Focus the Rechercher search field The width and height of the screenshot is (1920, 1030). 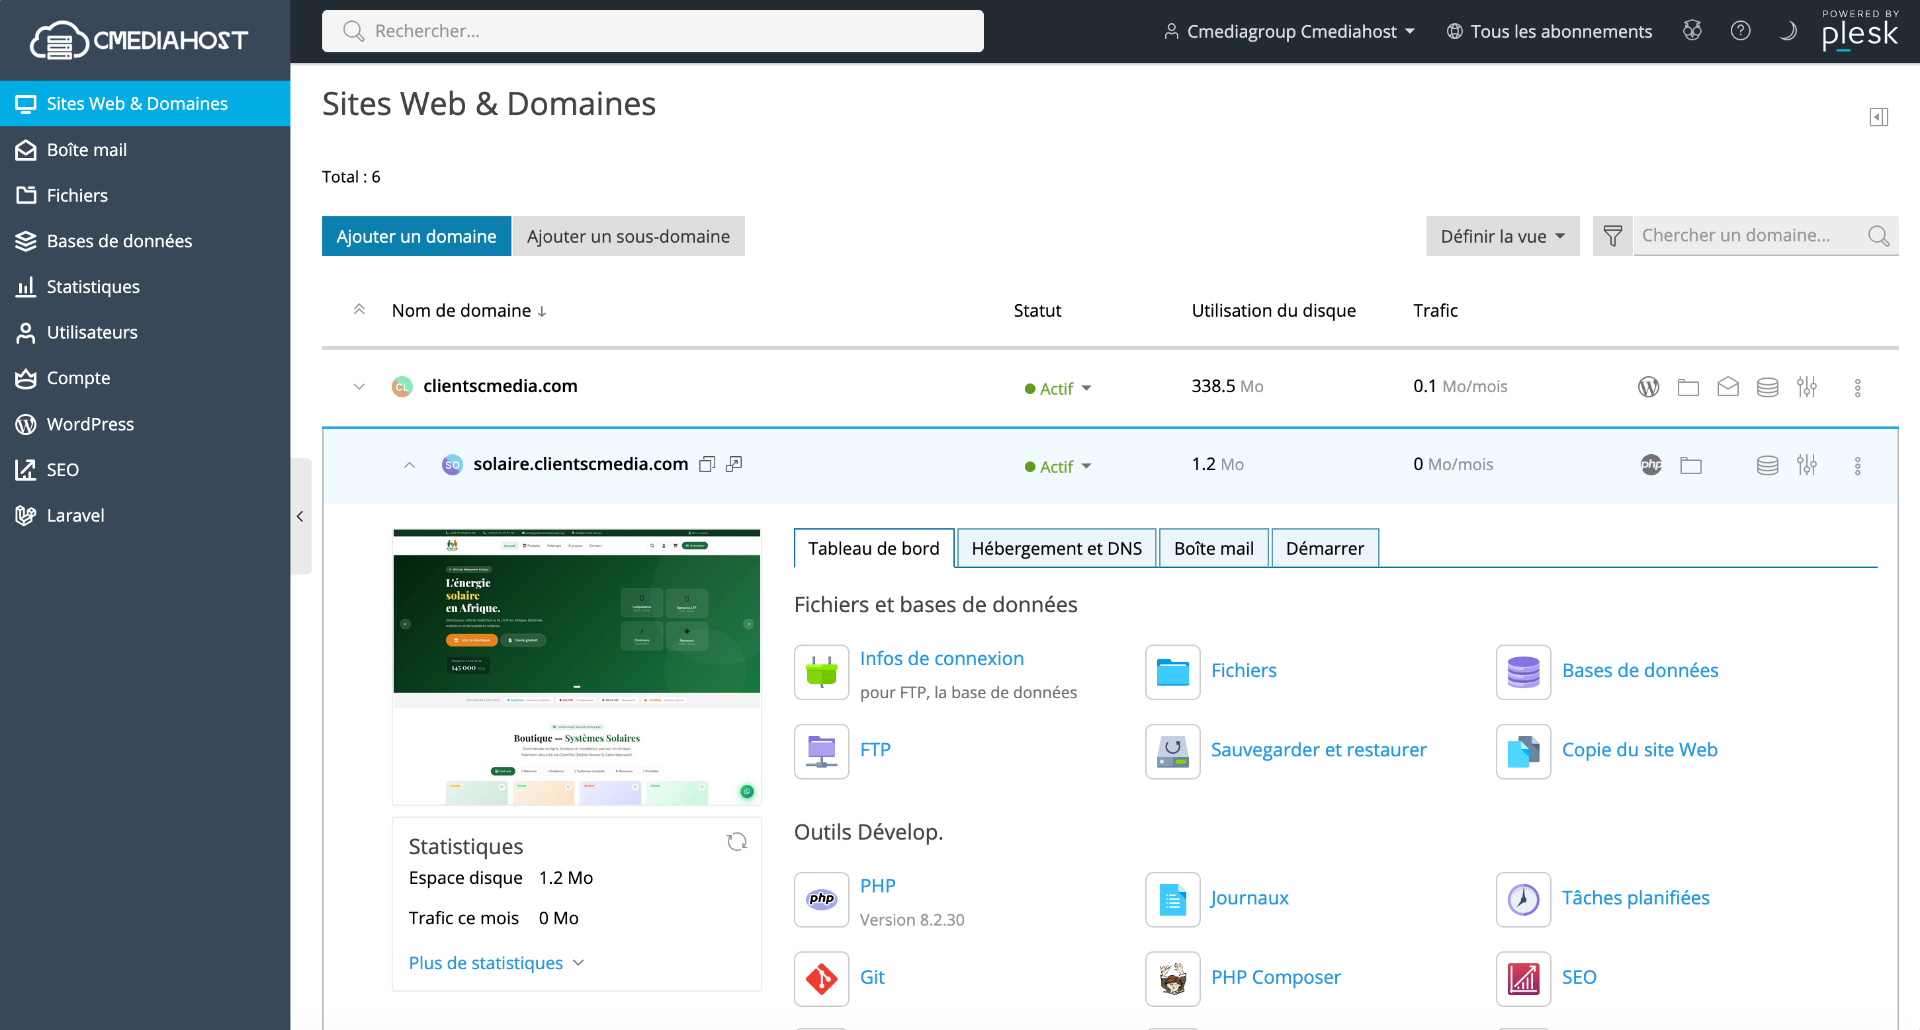coord(653,31)
